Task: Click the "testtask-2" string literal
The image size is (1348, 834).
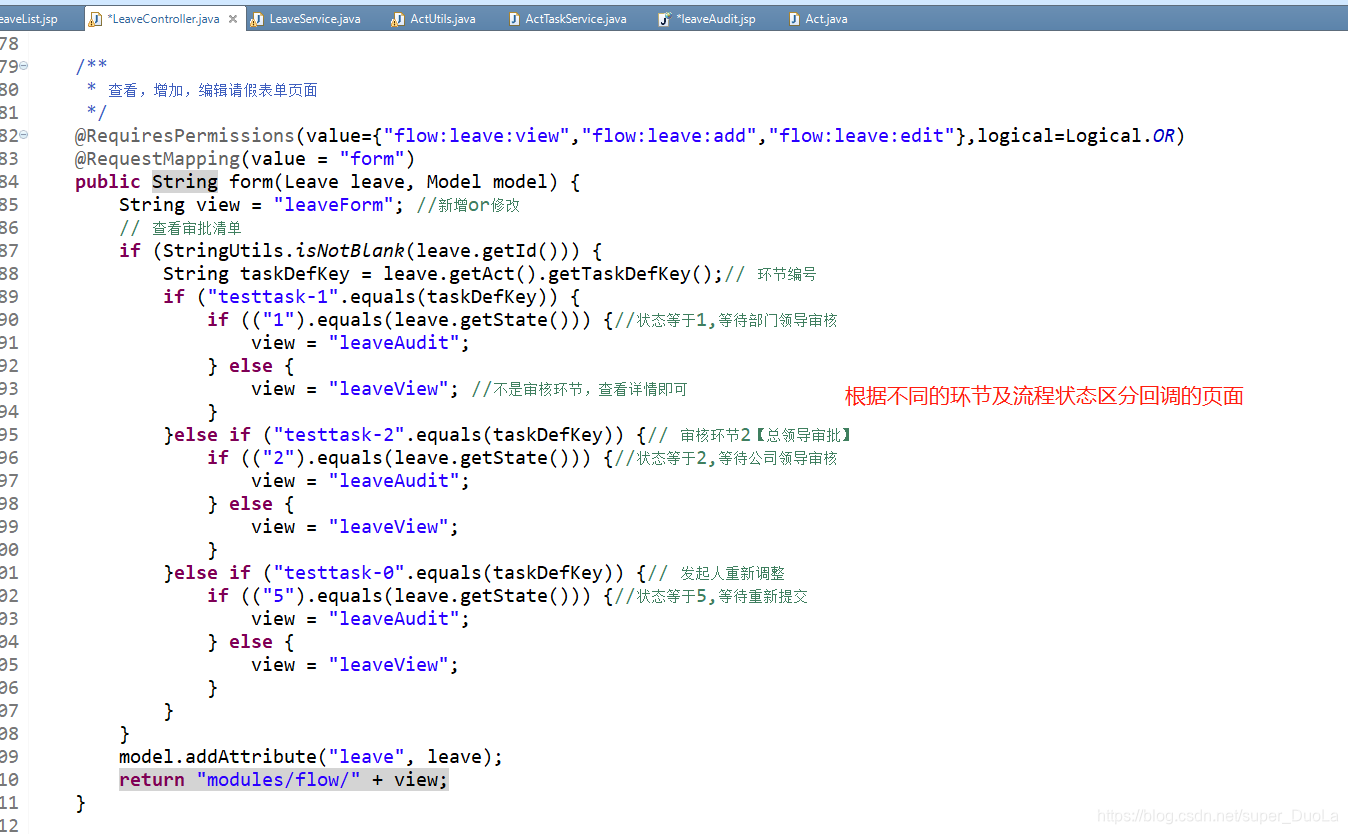Action: [338, 434]
